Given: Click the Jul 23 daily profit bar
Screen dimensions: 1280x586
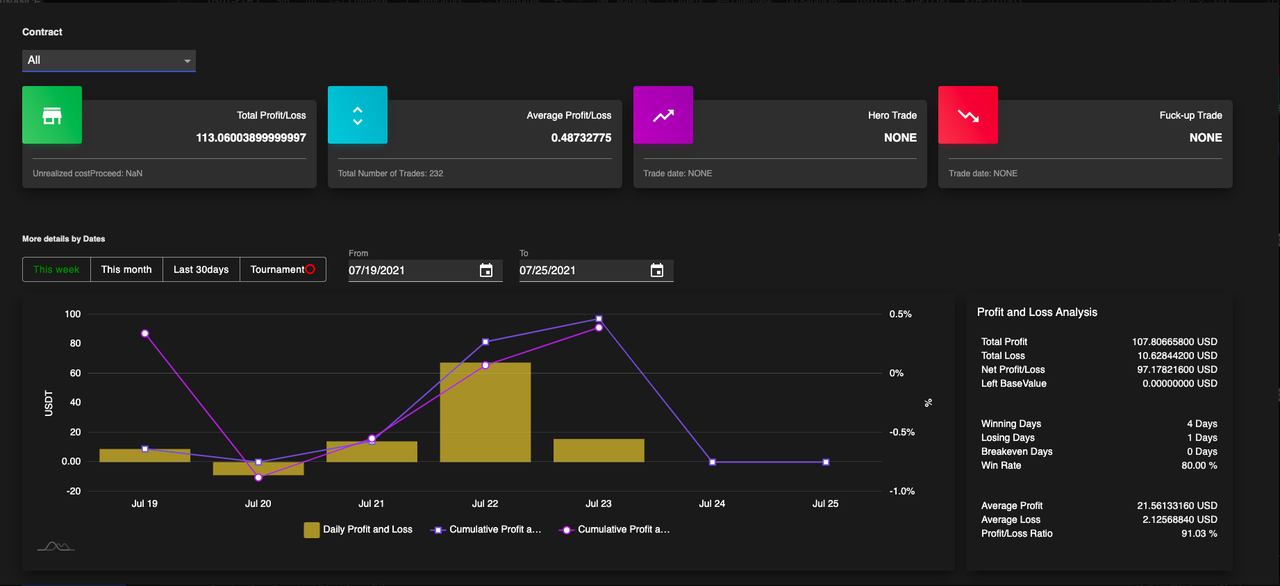Looking at the screenshot, I should click(599, 450).
